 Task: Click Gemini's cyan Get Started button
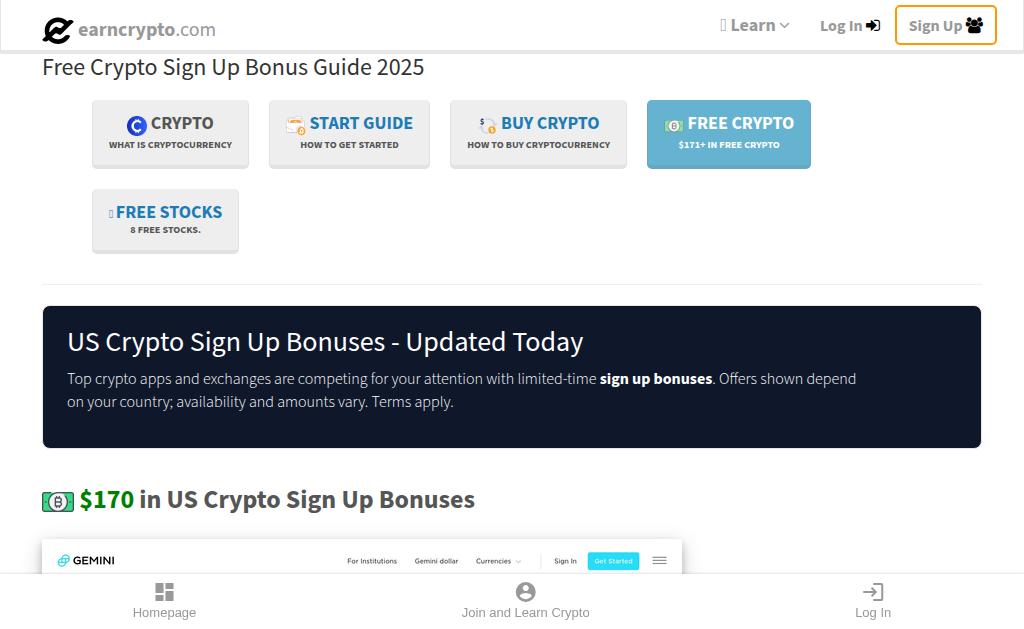[x=613, y=561]
